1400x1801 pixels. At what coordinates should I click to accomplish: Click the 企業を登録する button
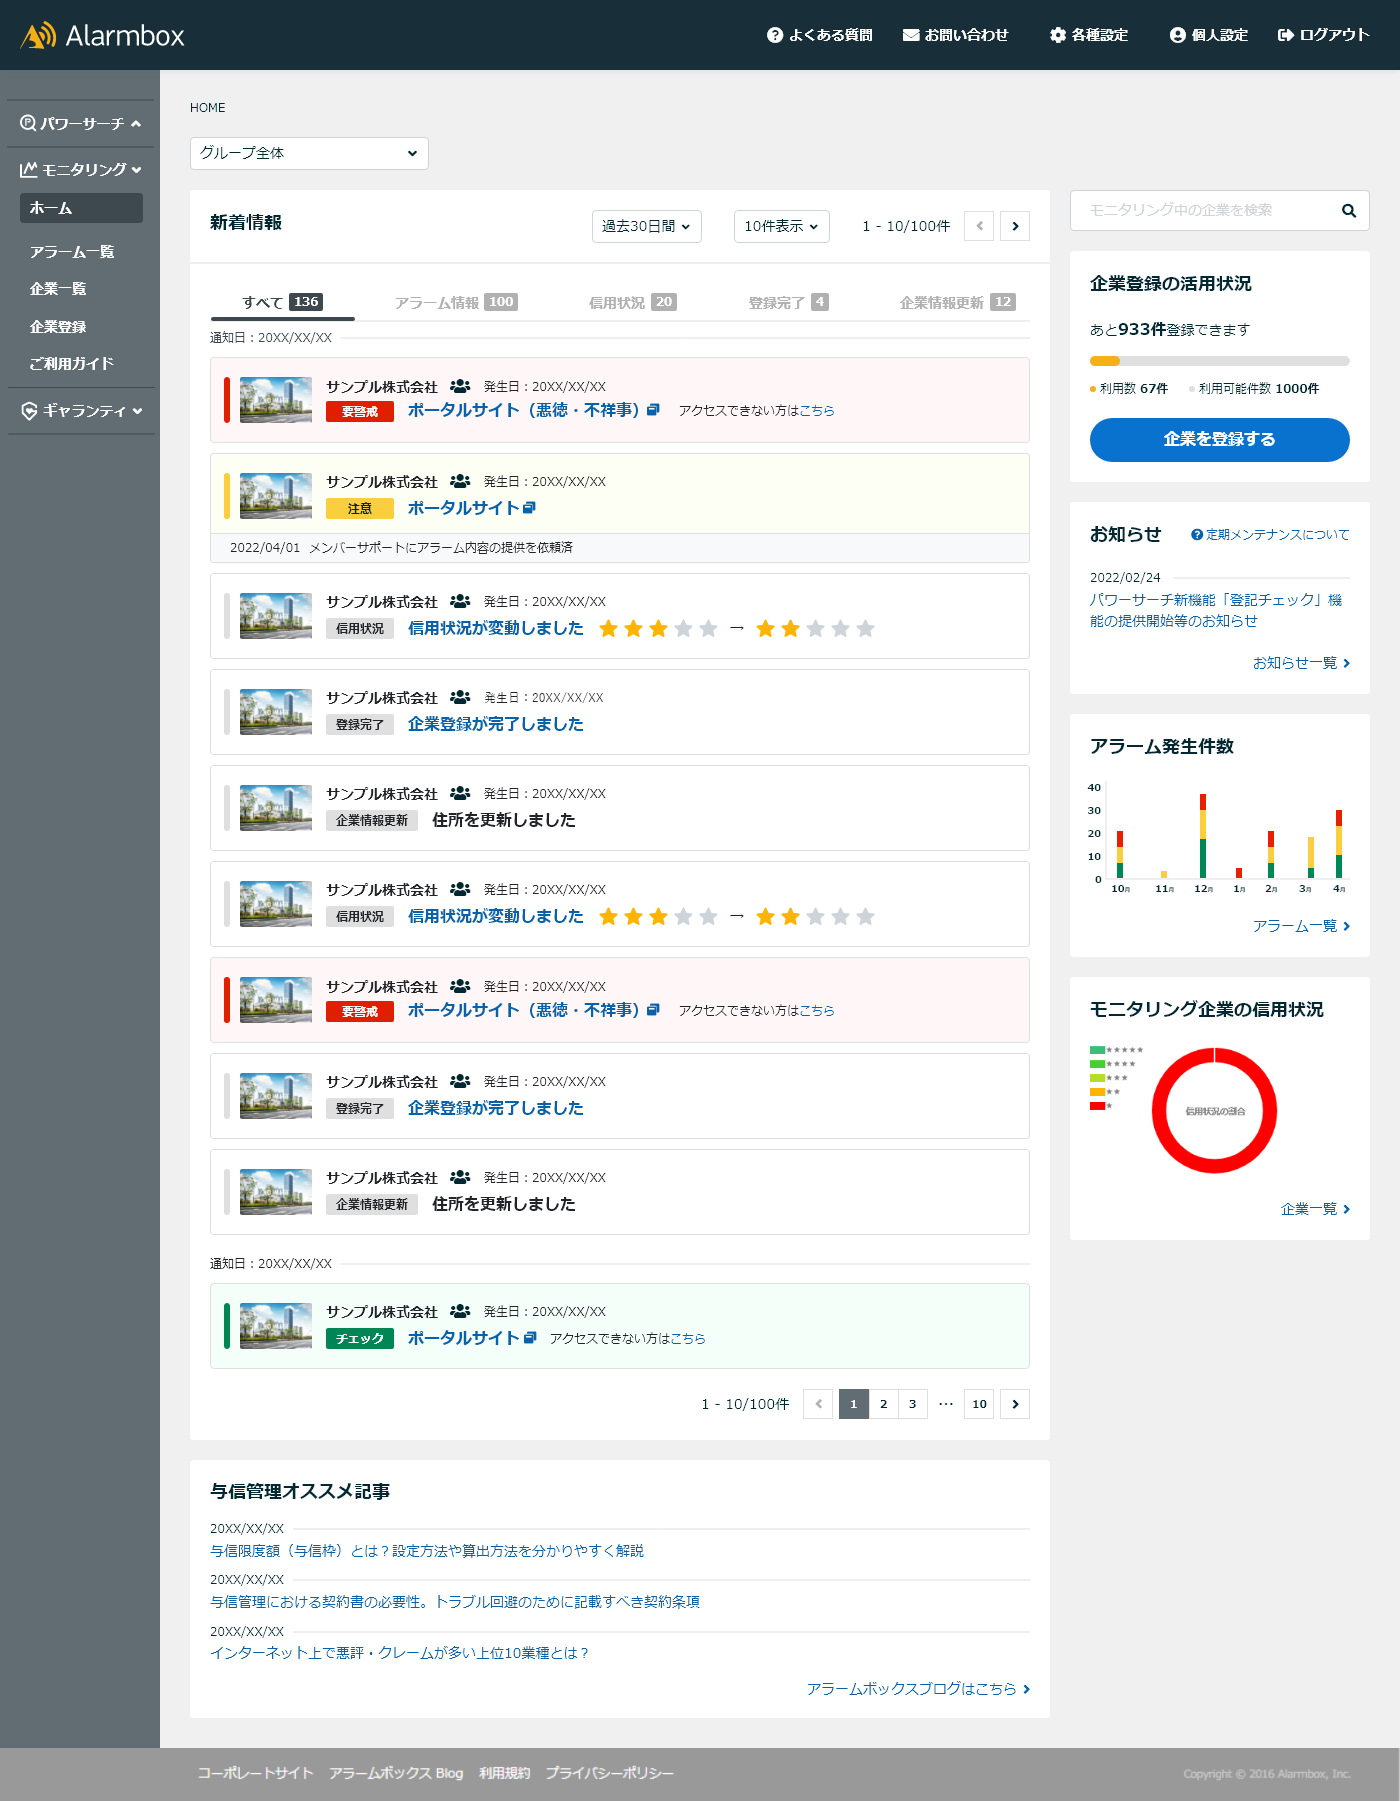click(x=1219, y=439)
